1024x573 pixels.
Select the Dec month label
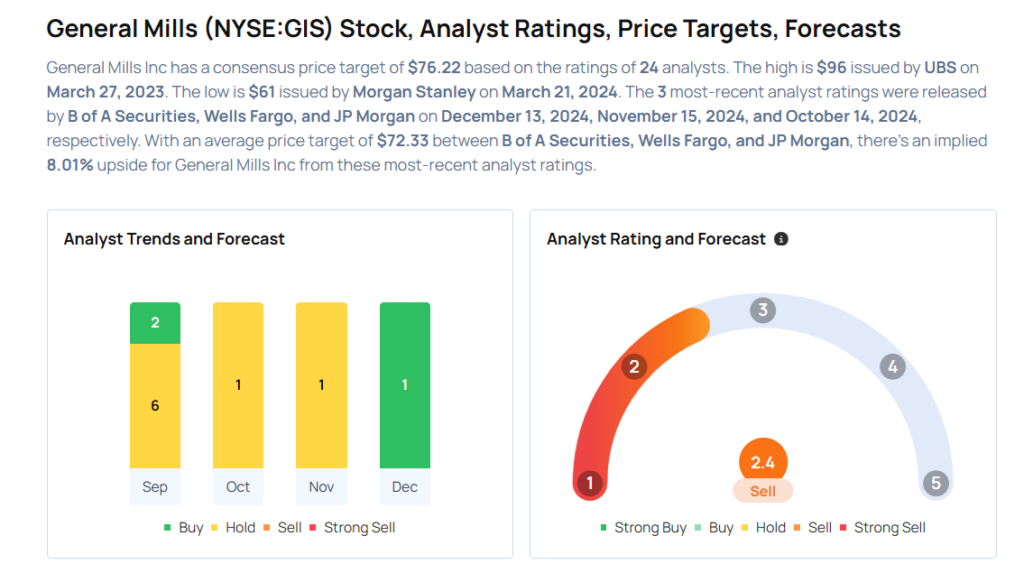[404, 487]
